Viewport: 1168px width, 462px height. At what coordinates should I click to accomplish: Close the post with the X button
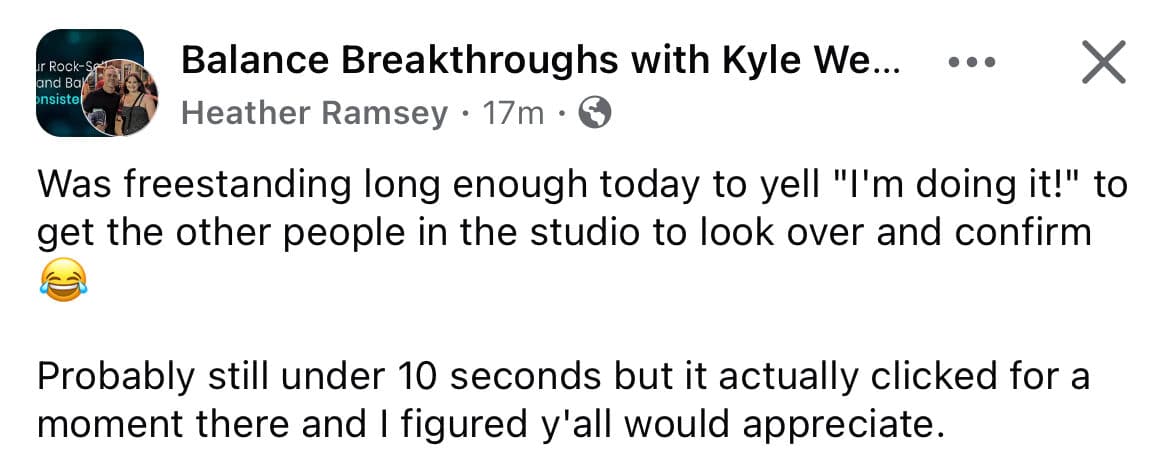pos(1103,65)
